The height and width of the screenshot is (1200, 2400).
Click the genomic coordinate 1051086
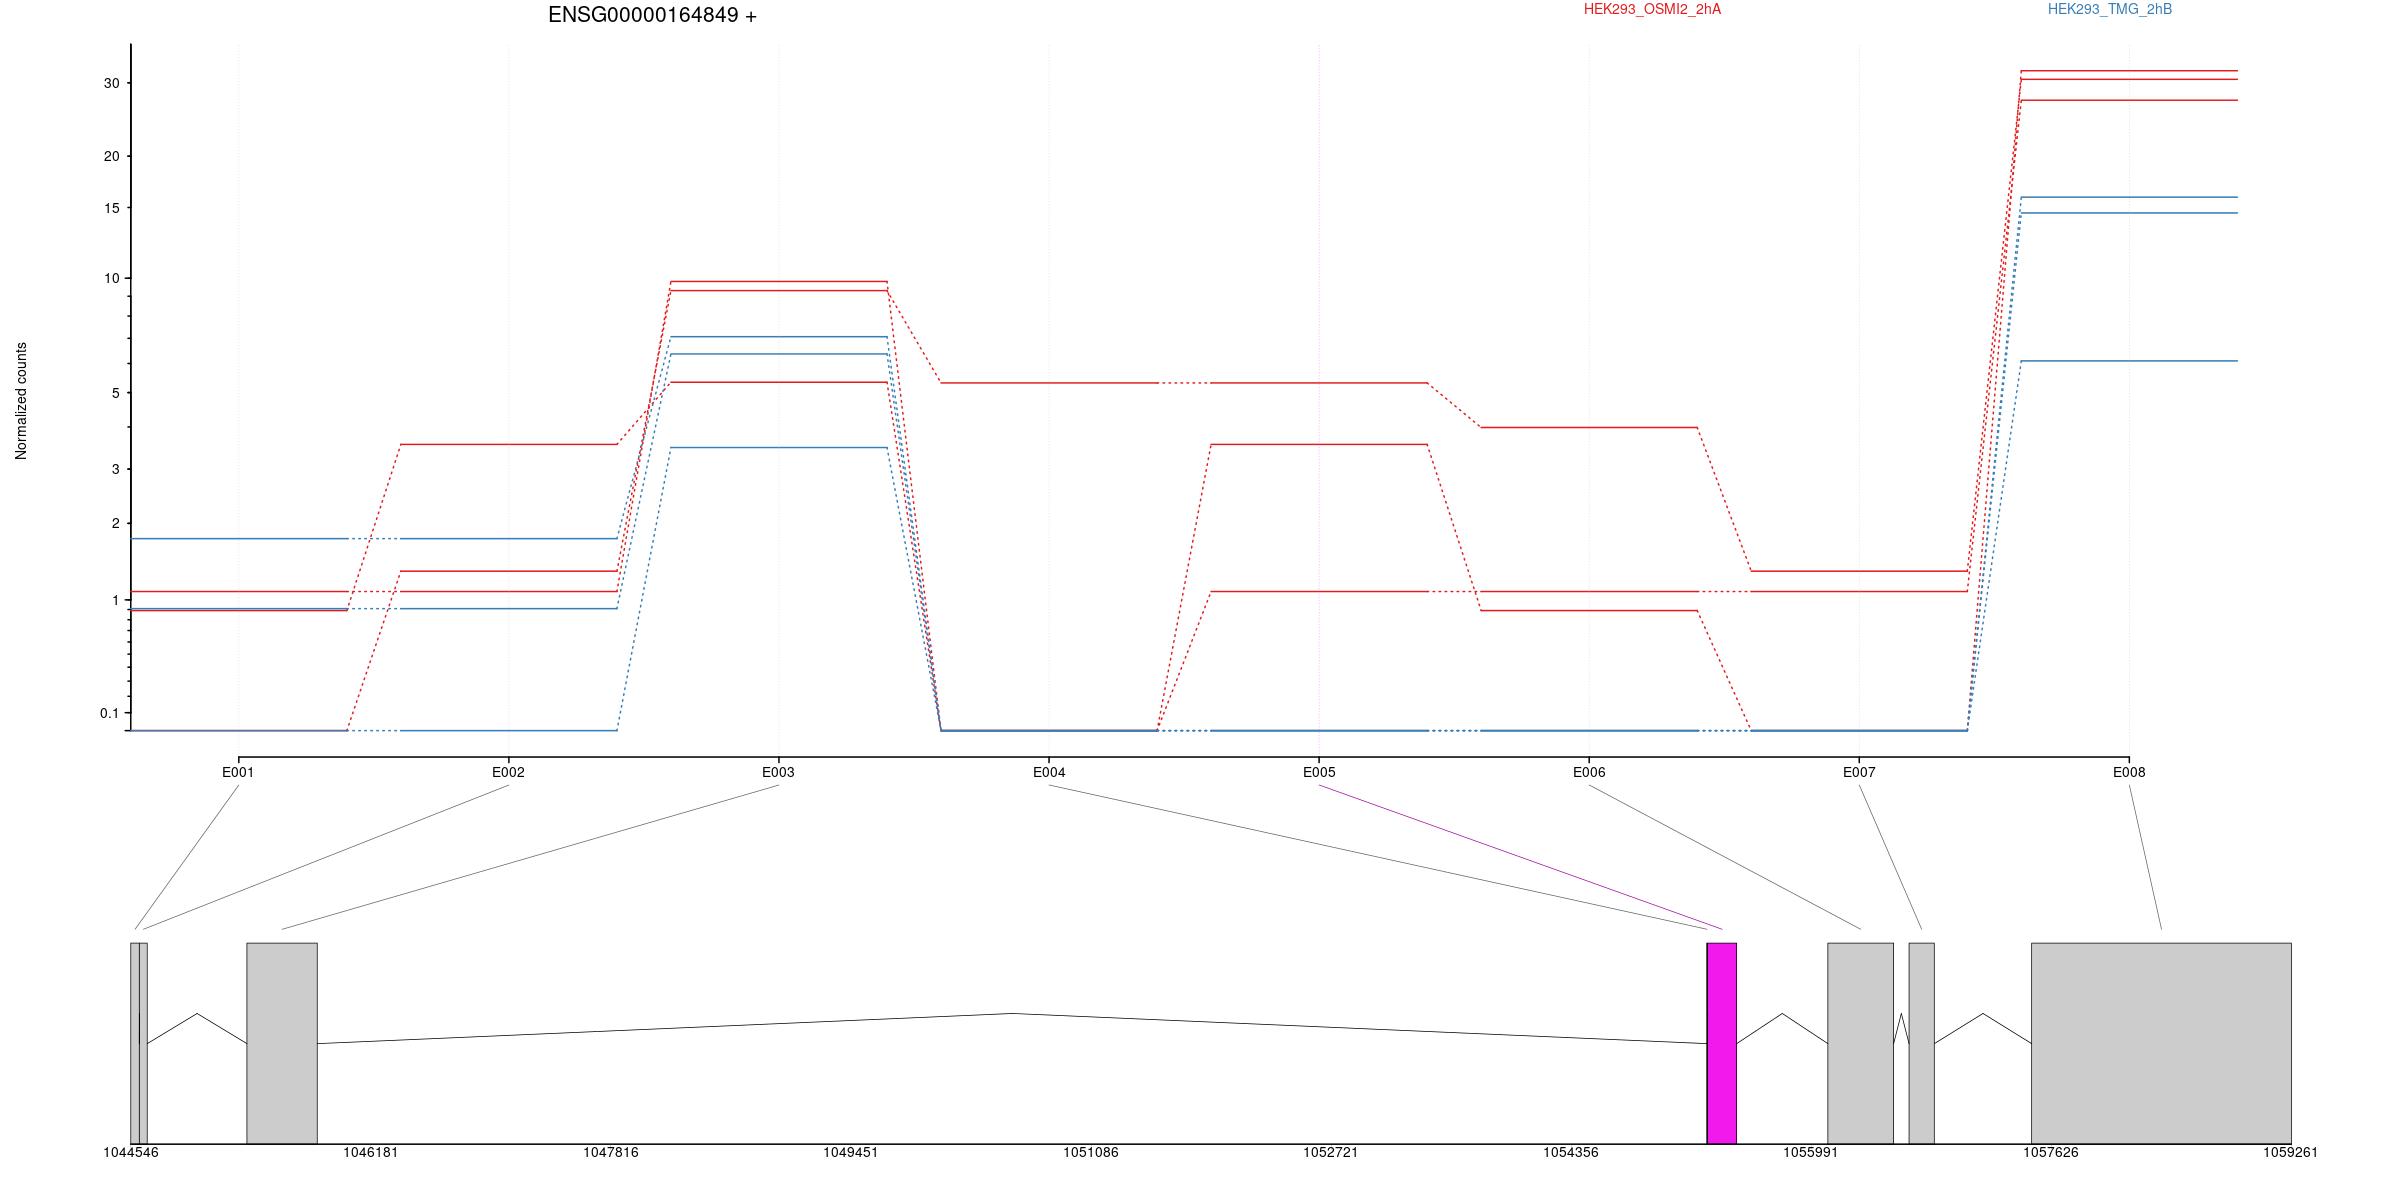point(1091,1153)
